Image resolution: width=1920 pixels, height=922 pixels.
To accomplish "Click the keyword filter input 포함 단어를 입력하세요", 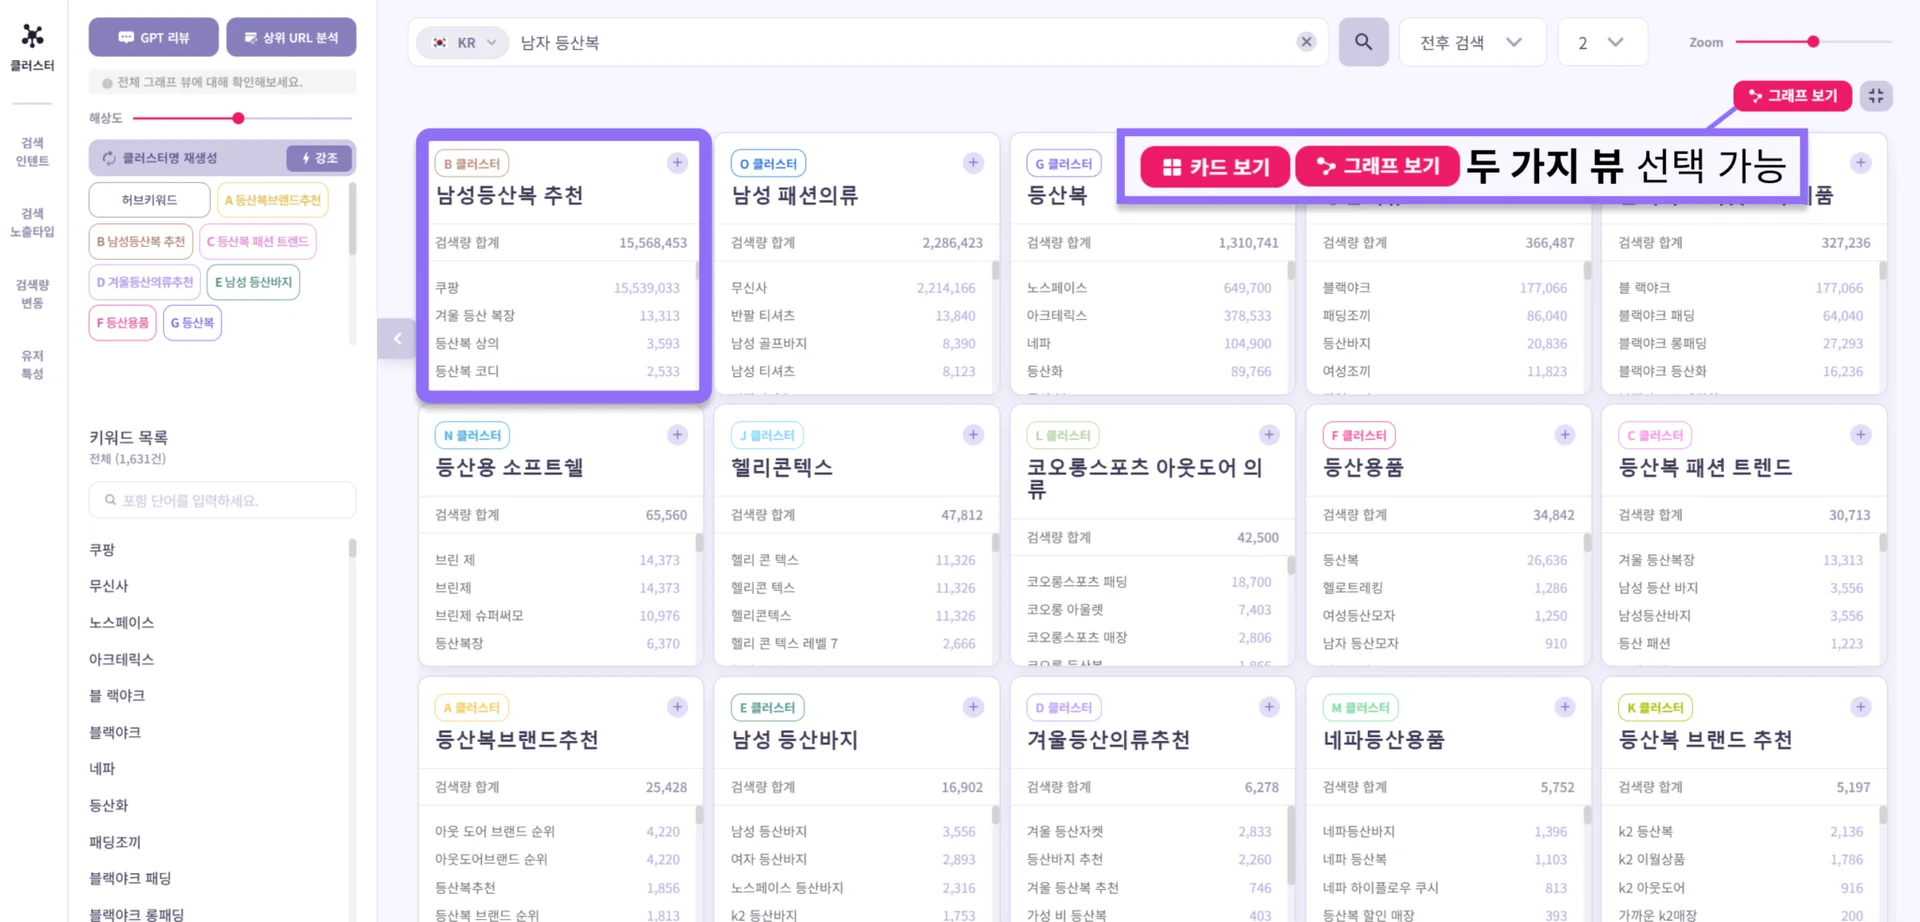I will pos(221,499).
